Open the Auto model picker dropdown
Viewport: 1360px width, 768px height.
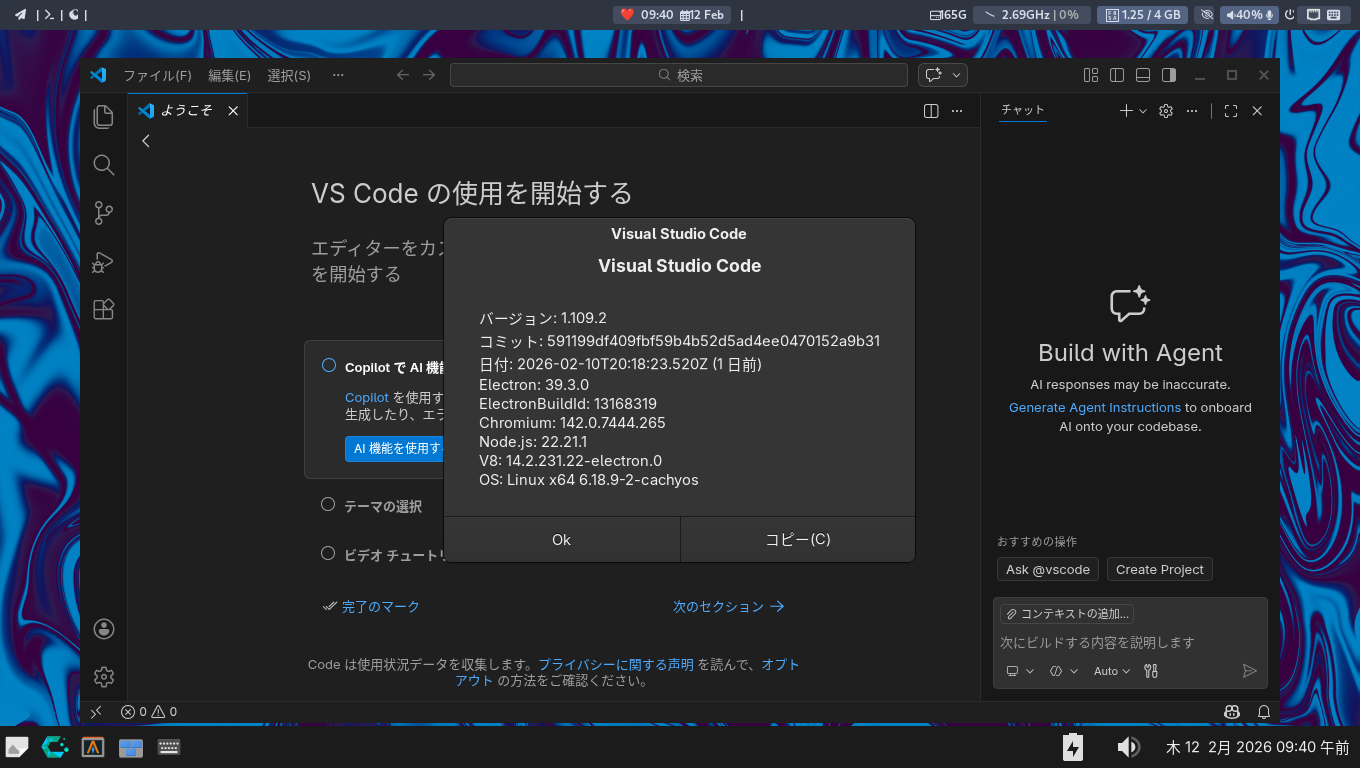(x=1112, y=671)
